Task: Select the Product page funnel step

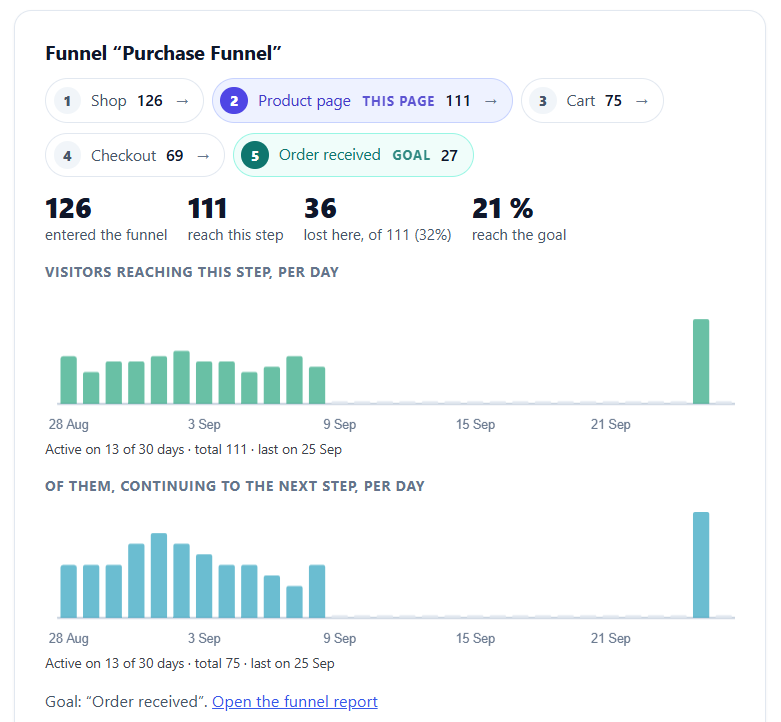Action: point(362,101)
